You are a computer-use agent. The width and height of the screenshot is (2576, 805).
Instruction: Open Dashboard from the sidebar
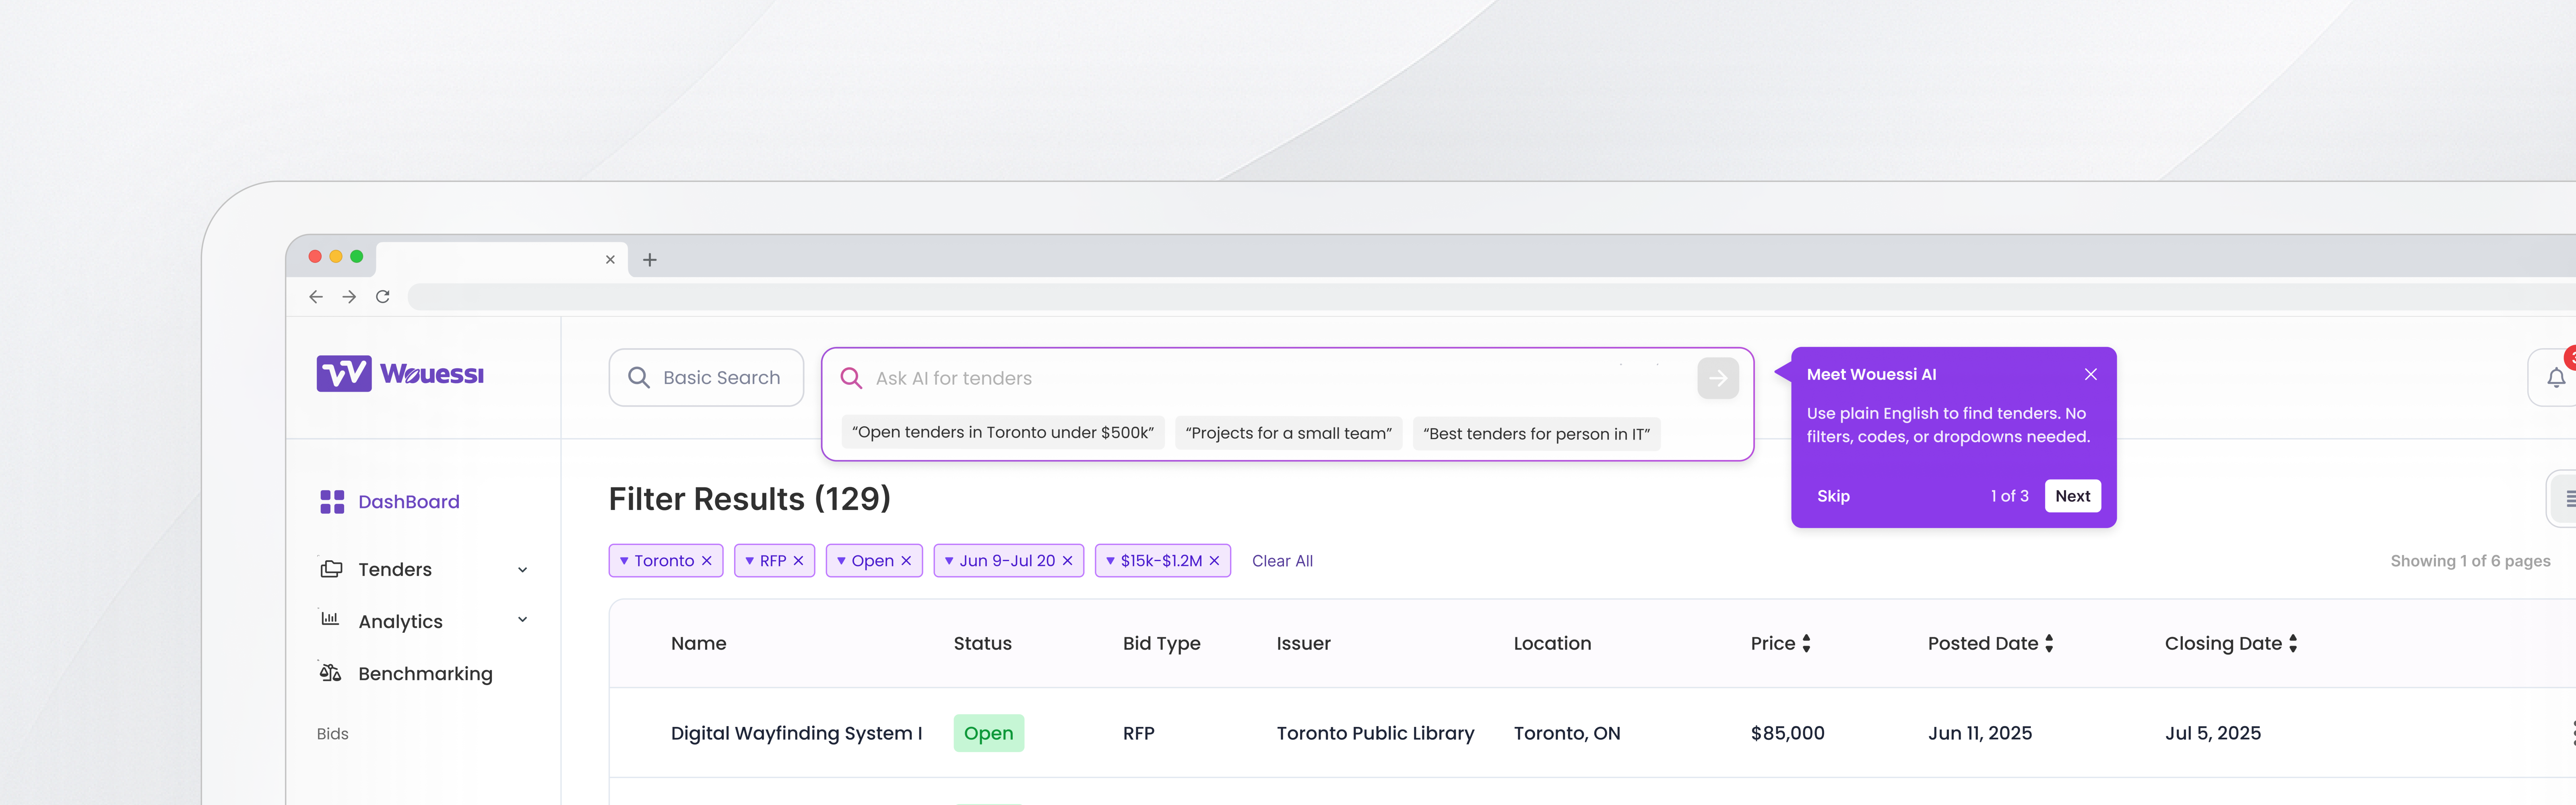pos(408,502)
